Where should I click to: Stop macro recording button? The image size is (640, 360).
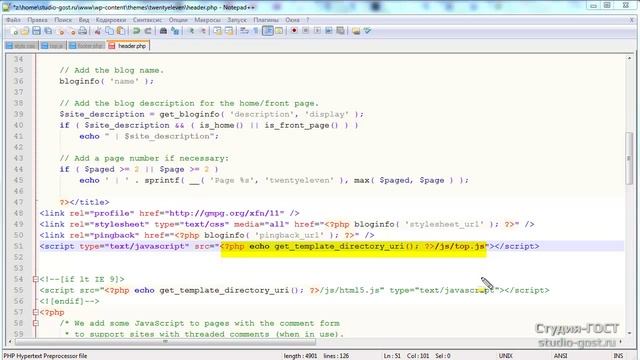305,31
